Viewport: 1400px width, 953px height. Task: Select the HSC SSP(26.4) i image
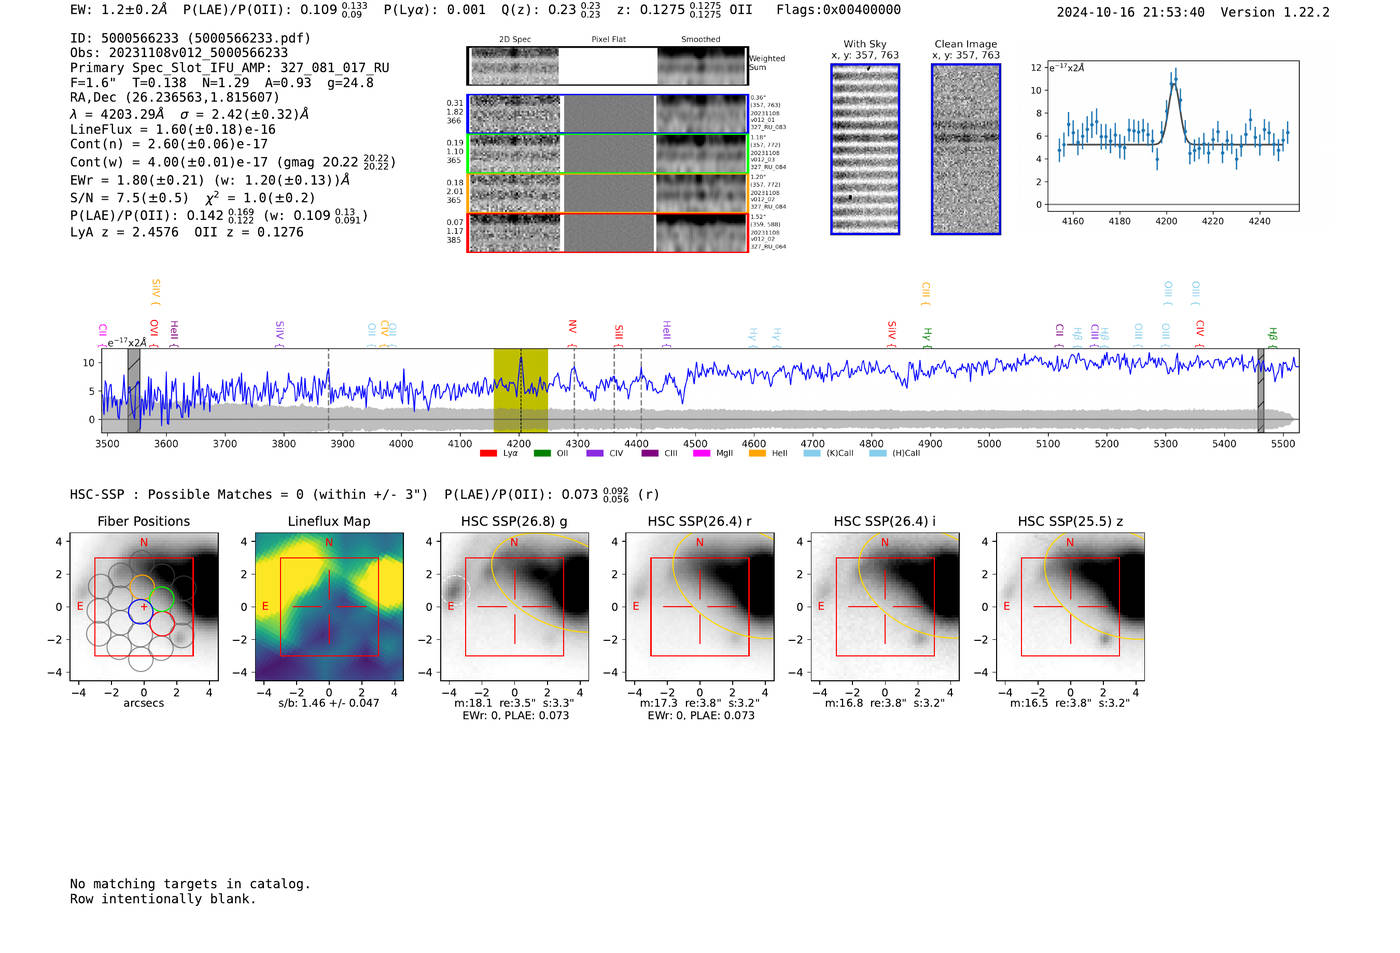point(885,607)
